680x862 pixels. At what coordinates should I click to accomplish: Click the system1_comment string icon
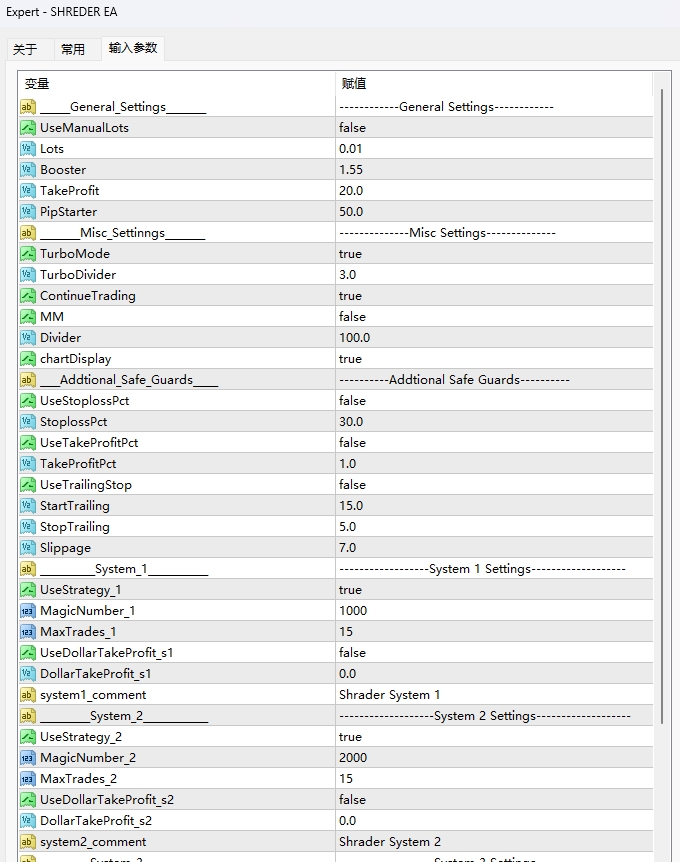tap(28, 695)
